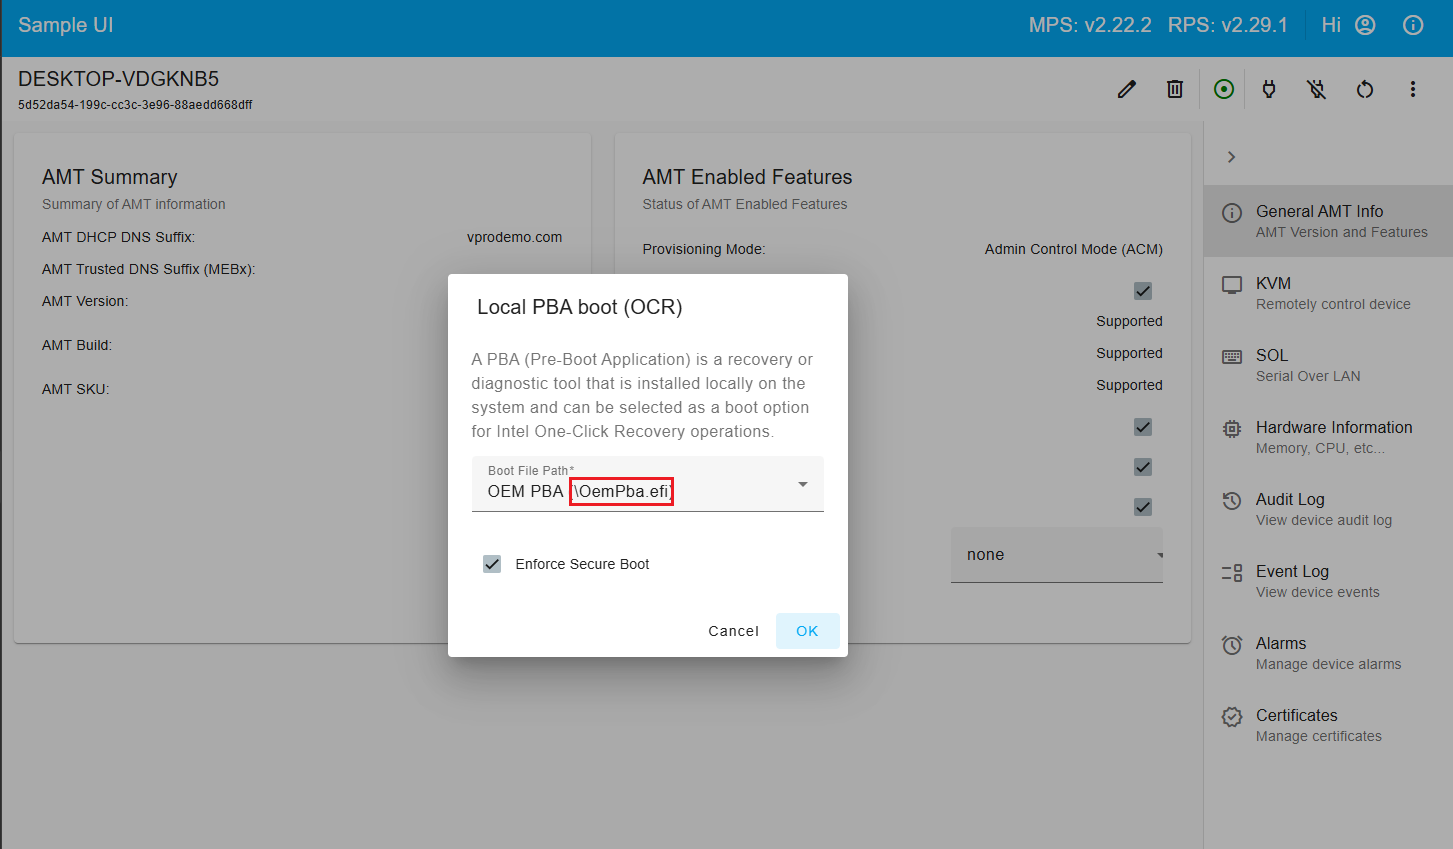
Task: Toggle the topmost feature checkbox in AMT Enabled Features
Action: 1143,291
